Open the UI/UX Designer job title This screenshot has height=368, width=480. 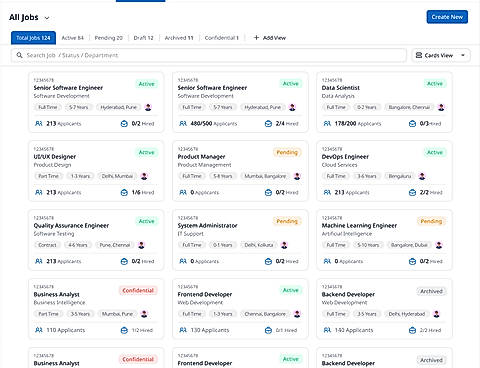point(55,157)
